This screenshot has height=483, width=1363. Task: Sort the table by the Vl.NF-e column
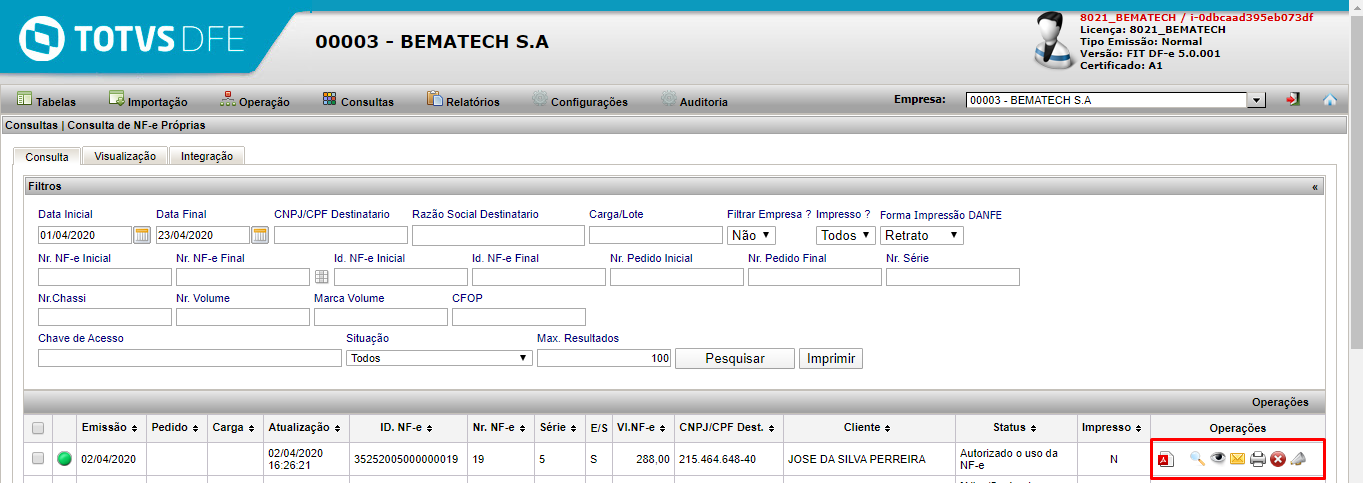tap(643, 427)
